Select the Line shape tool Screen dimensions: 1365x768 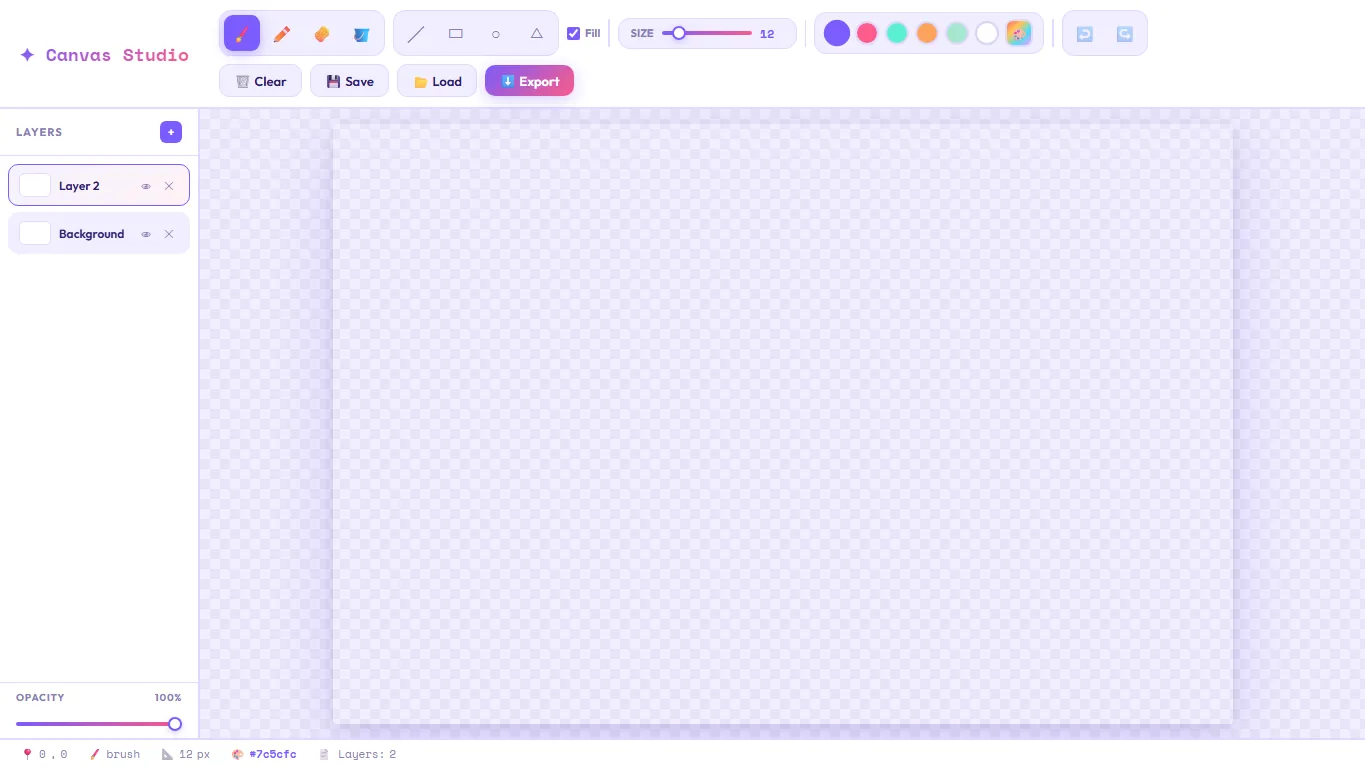(416, 33)
